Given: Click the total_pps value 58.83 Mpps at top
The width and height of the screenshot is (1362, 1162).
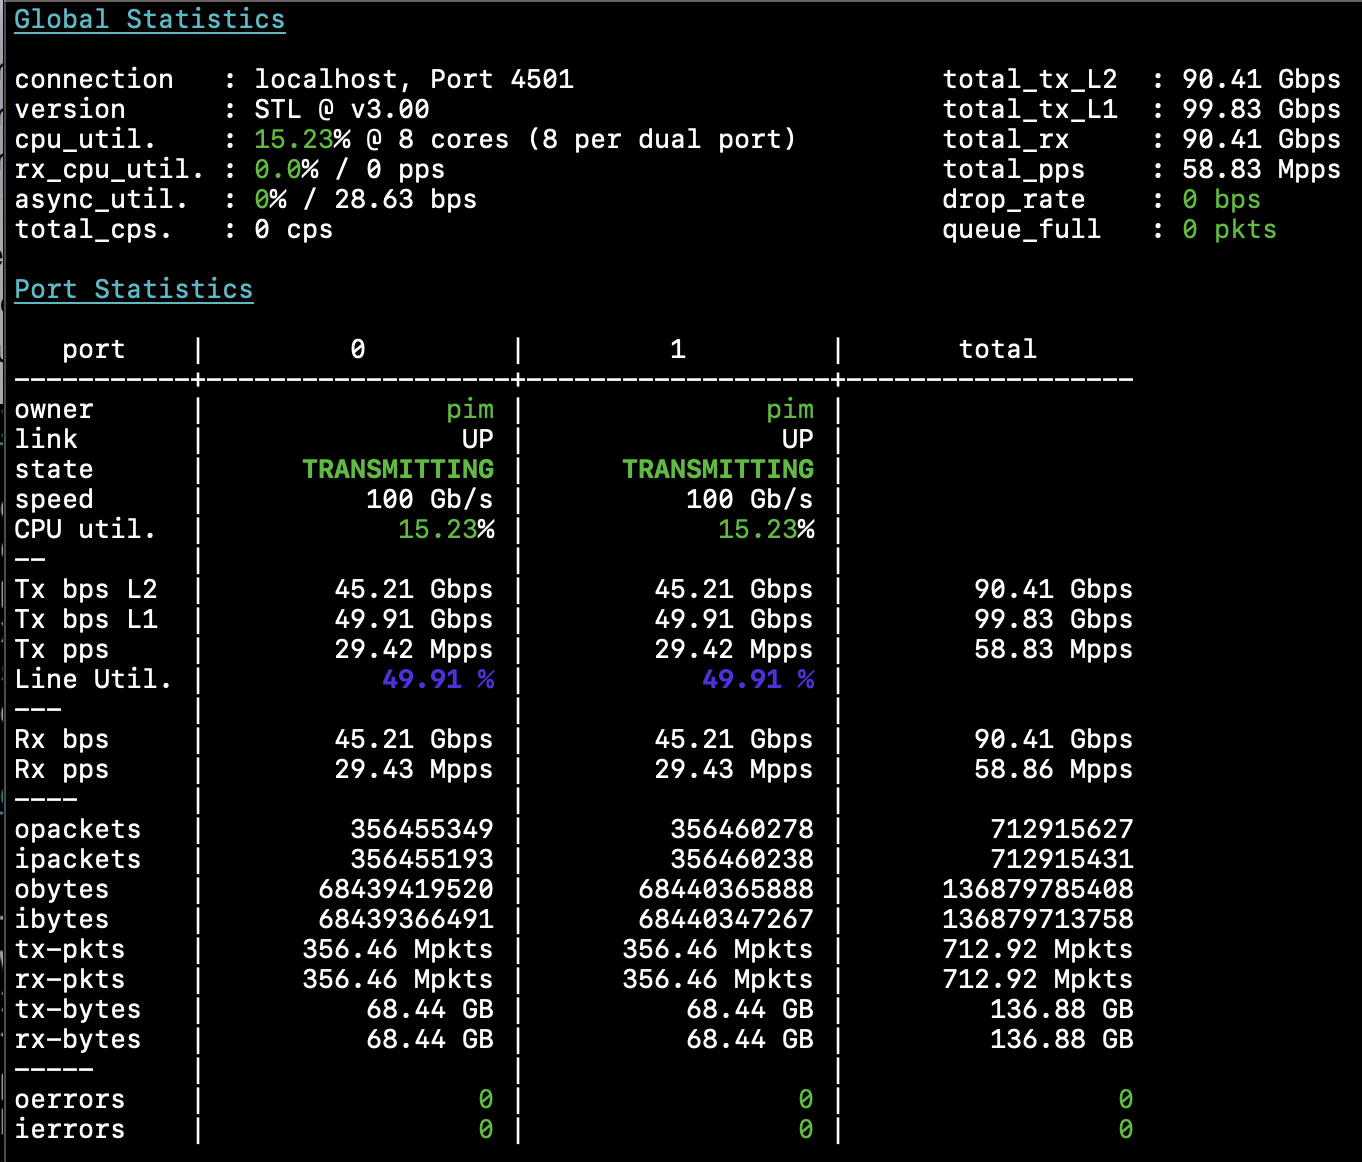Looking at the screenshot, I should (1260, 170).
